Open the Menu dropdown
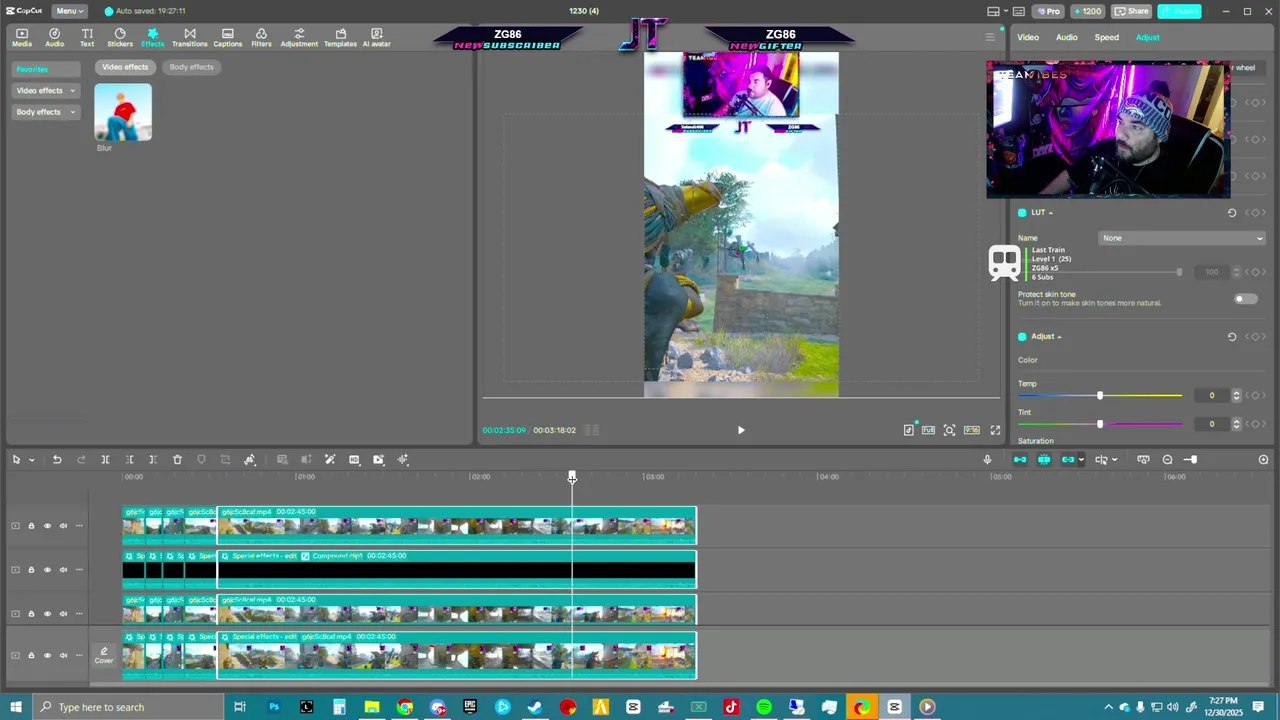Viewport: 1280px width, 720px height. (68, 11)
